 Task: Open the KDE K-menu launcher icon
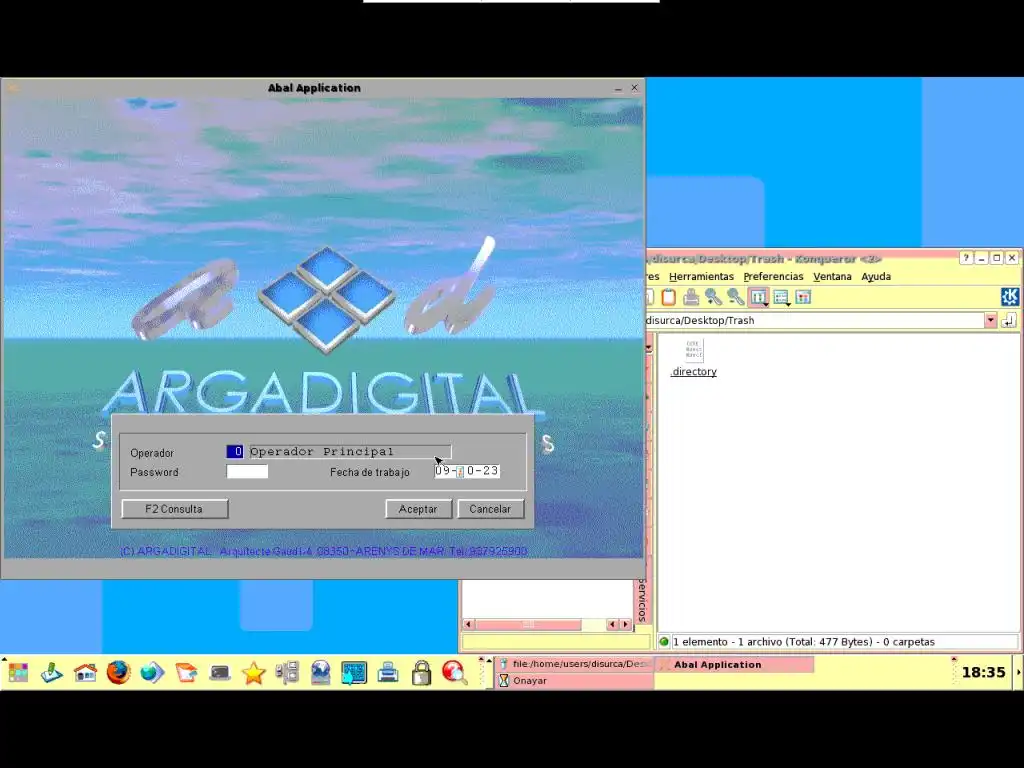(x=18, y=673)
